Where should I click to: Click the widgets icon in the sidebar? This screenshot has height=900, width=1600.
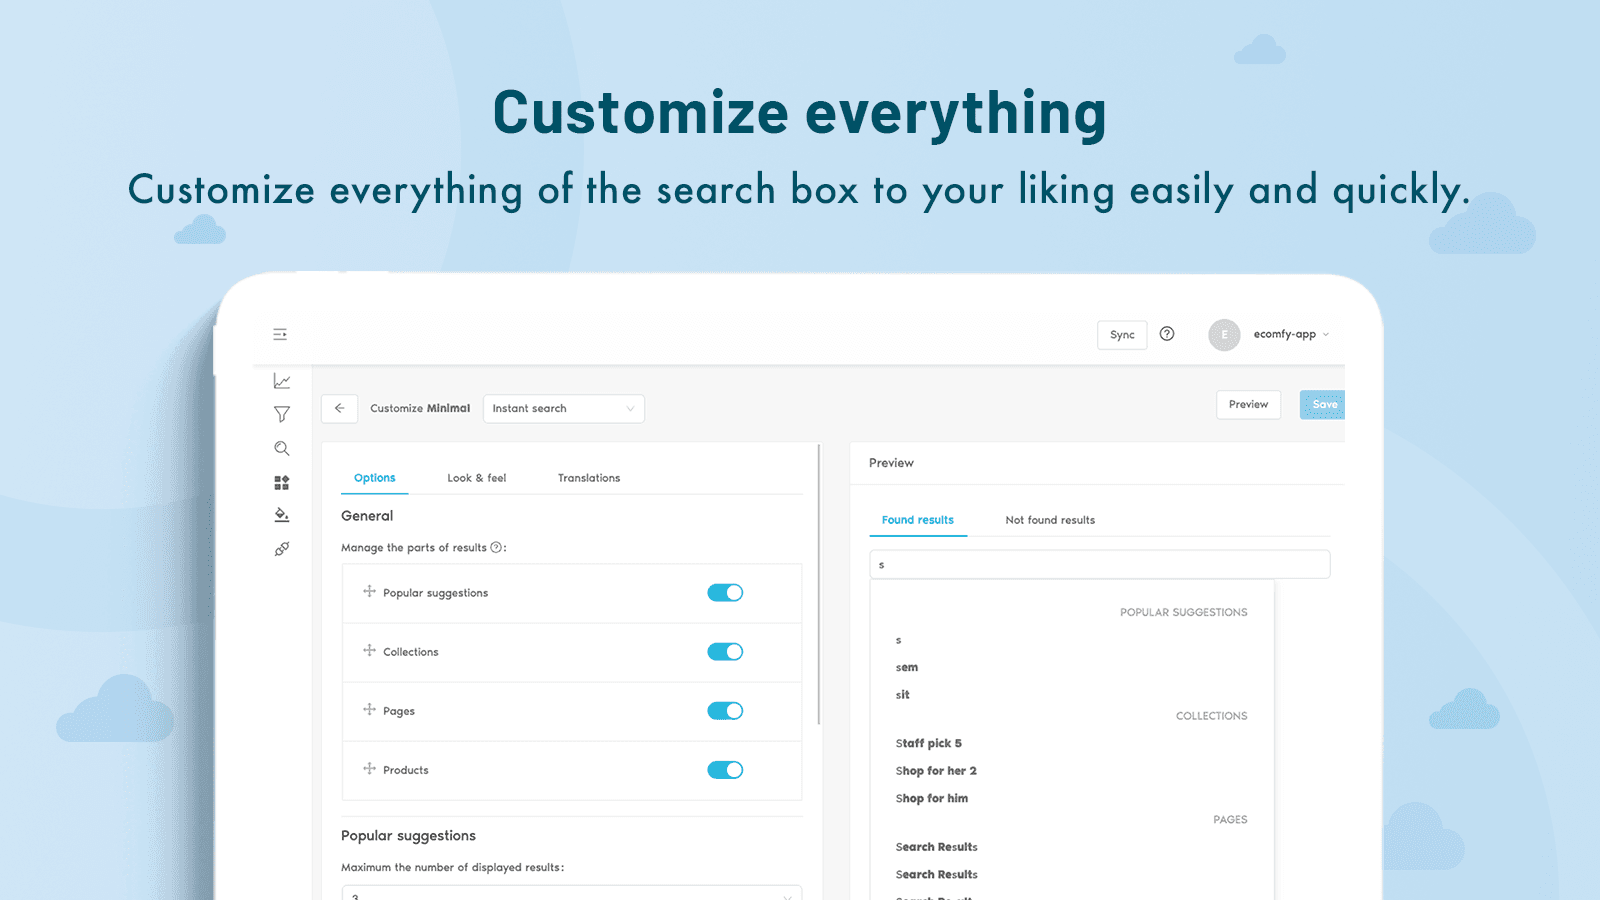[x=281, y=481]
